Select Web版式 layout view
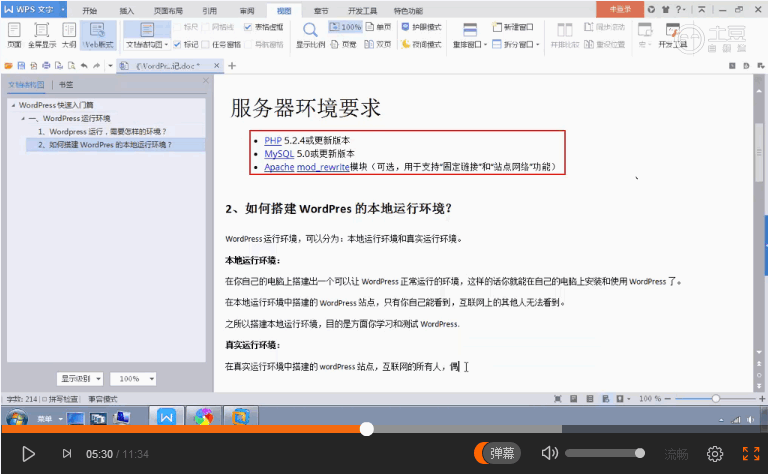768x474 pixels. point(98,35)
